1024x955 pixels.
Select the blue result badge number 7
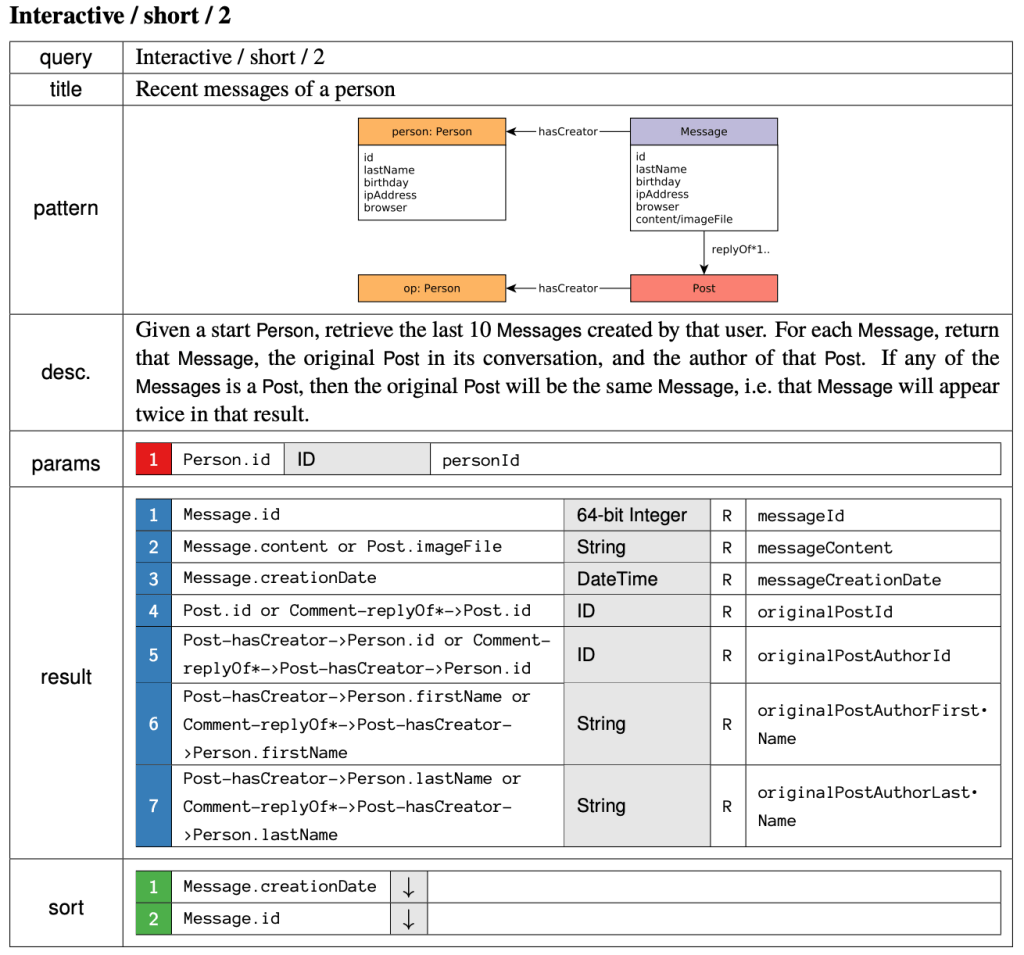(x=153, y=806)
